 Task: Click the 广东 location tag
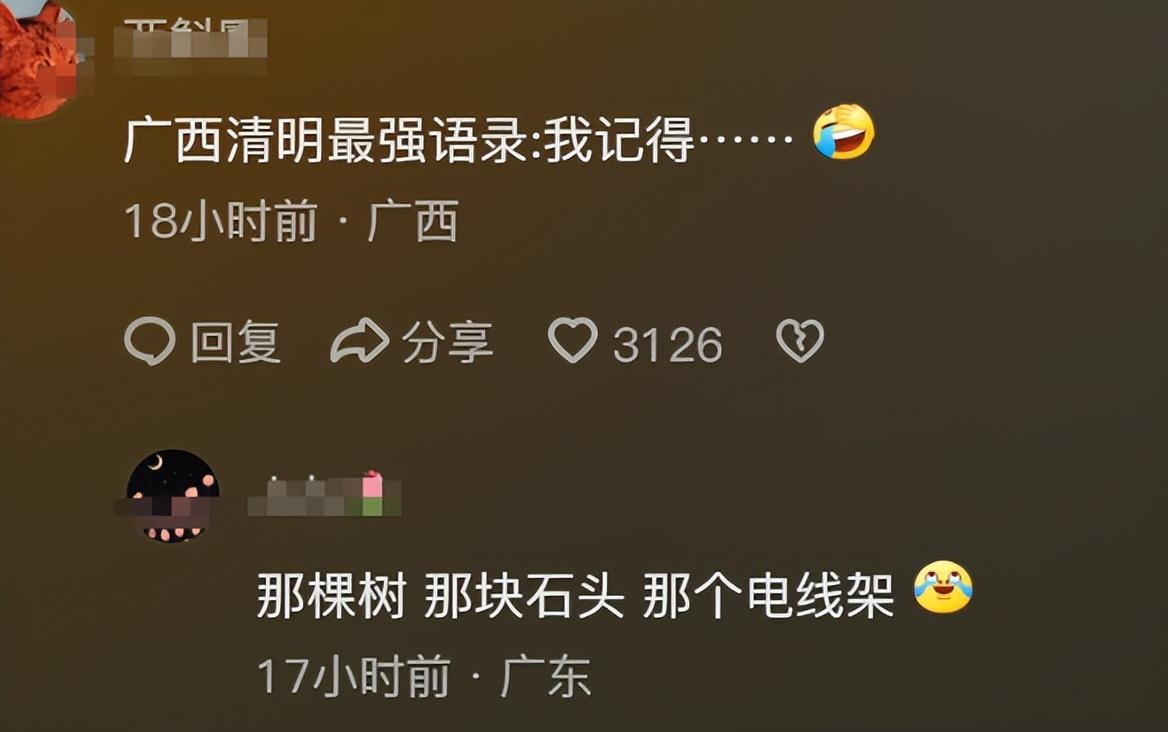[x=546, y=677]
